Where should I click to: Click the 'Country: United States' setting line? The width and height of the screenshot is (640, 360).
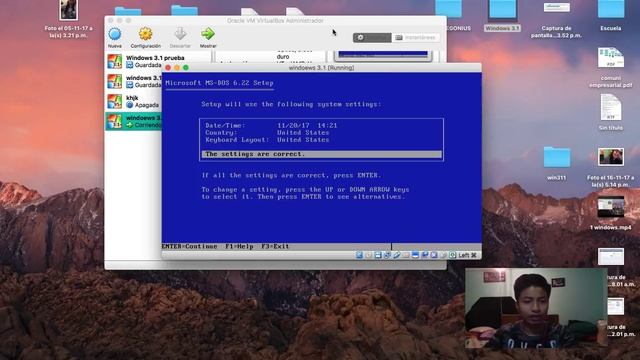click(x=267, y=133)
